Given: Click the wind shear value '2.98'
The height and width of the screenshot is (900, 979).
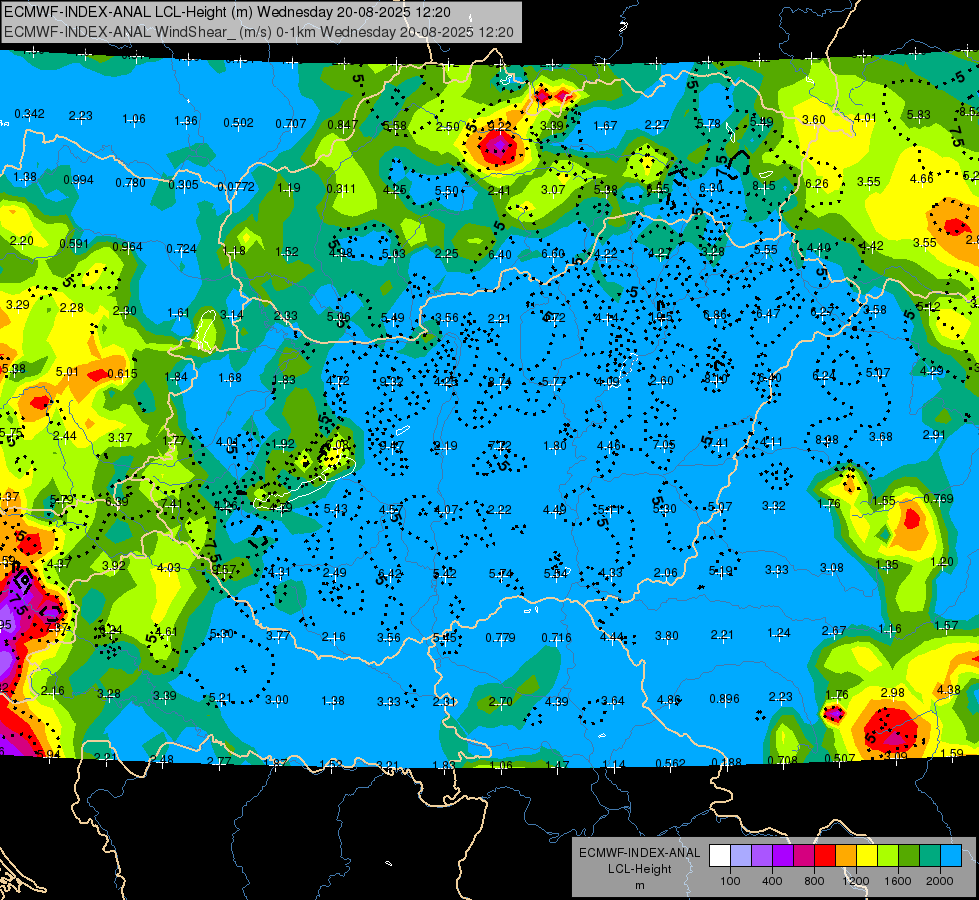Looking at the screenshot, I should point(893,692).
